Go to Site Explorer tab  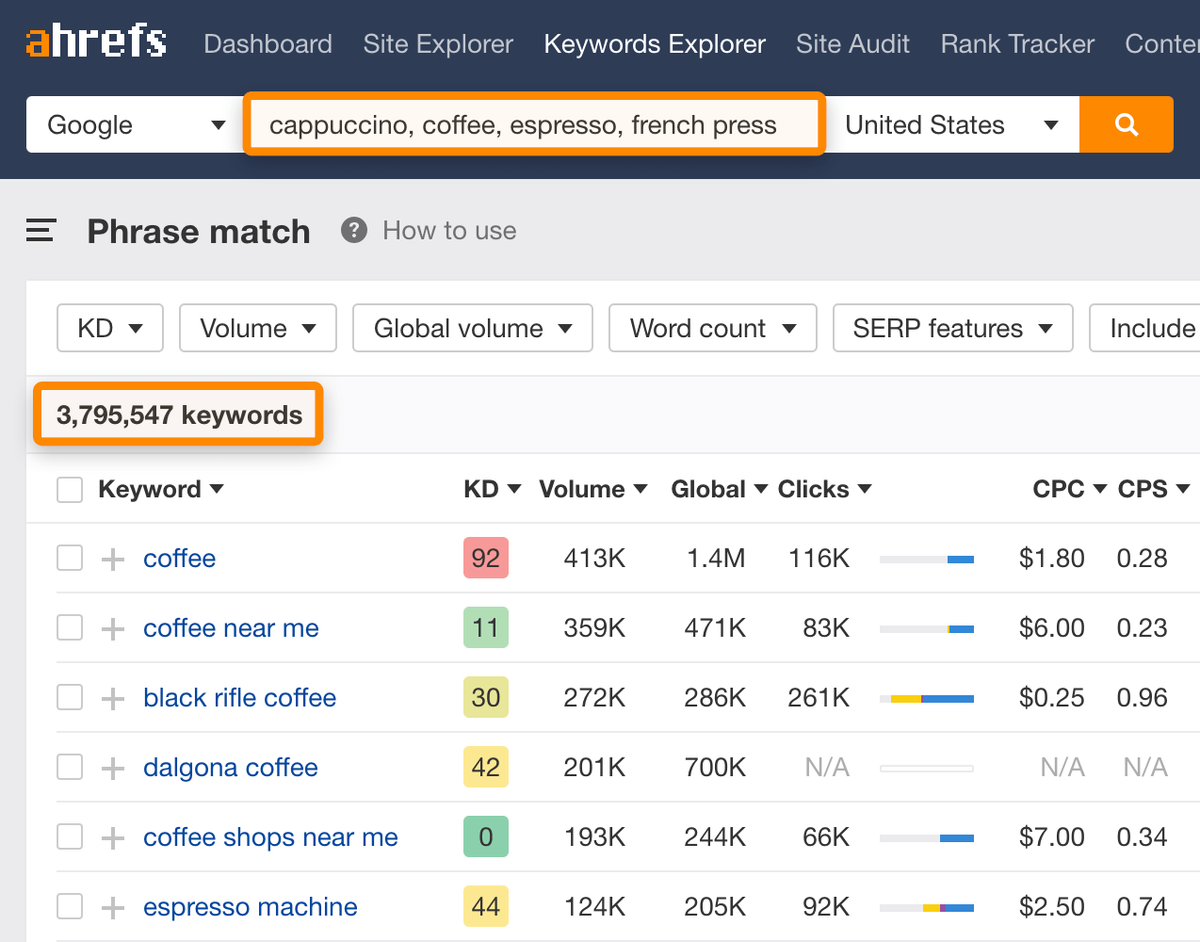pos(438,44)
